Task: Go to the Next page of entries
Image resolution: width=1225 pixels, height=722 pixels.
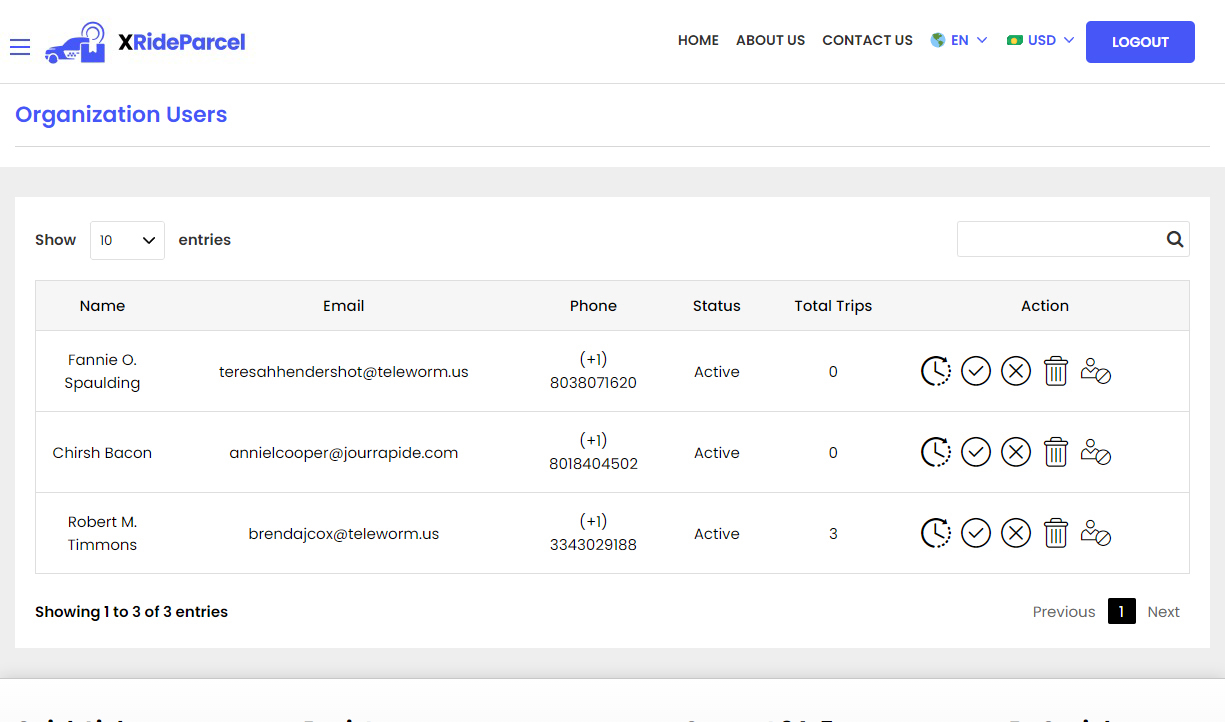Action: [x=1163, y=612]
